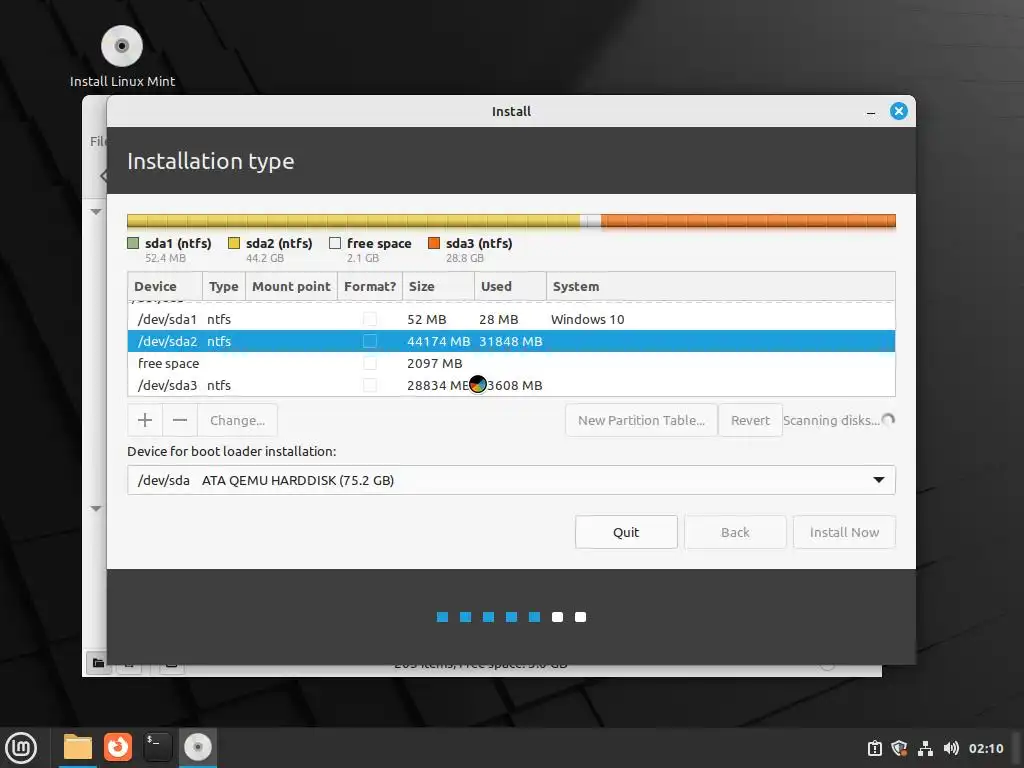Select the yellow sda2 segment in partition bar
1024x768 pixels.
(x=354, y=221)
